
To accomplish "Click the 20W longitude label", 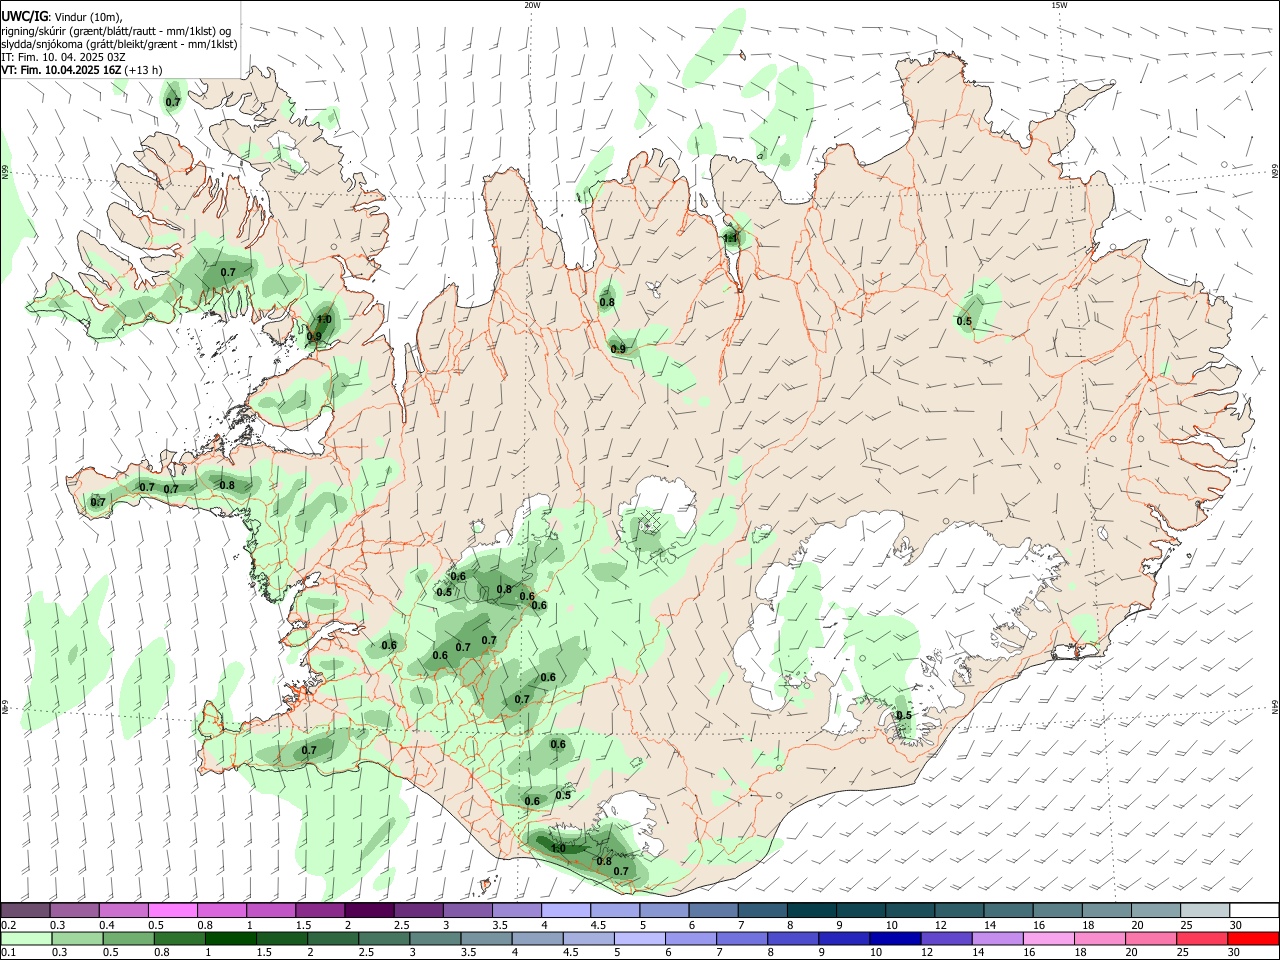I will pos(532,5).
